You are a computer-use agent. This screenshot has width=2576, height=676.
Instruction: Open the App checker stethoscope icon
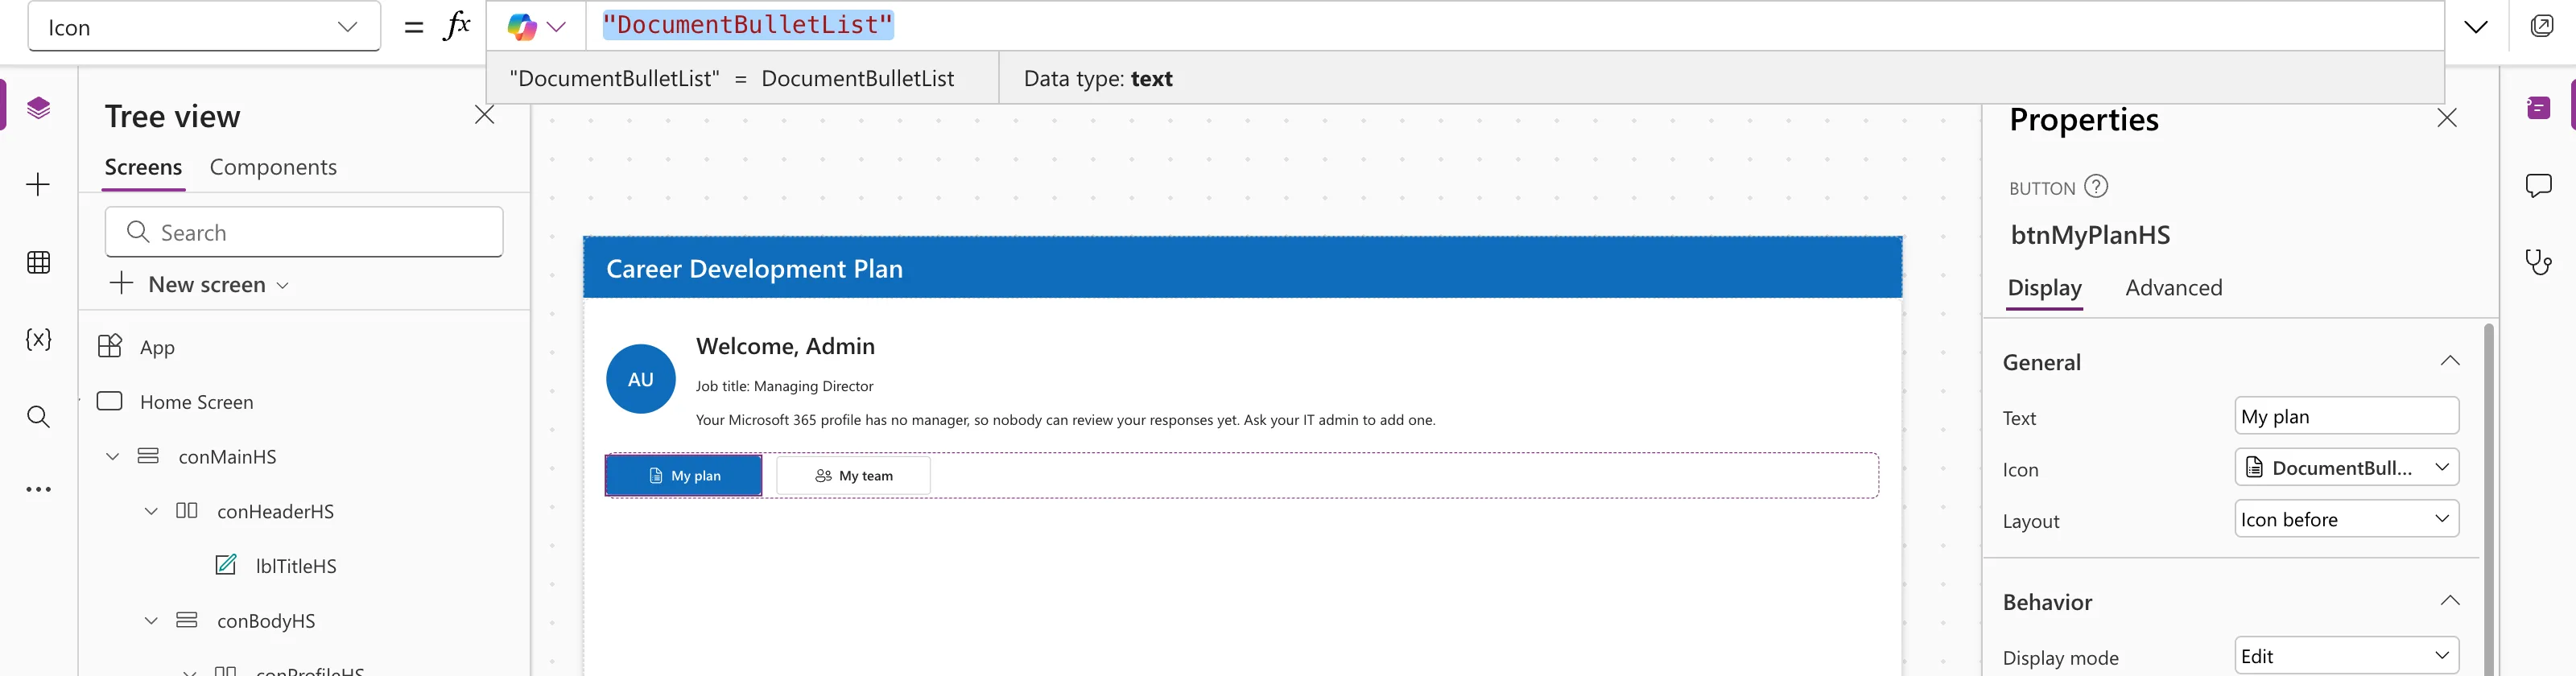pos(2538,262)
